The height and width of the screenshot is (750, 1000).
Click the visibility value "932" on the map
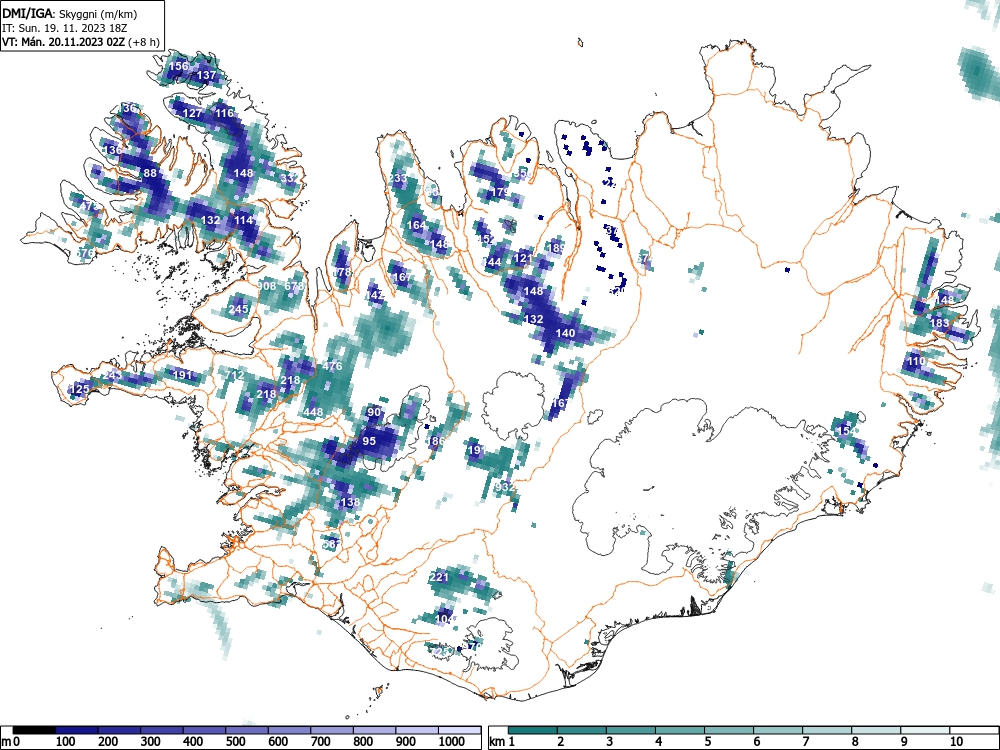[504, 487]
